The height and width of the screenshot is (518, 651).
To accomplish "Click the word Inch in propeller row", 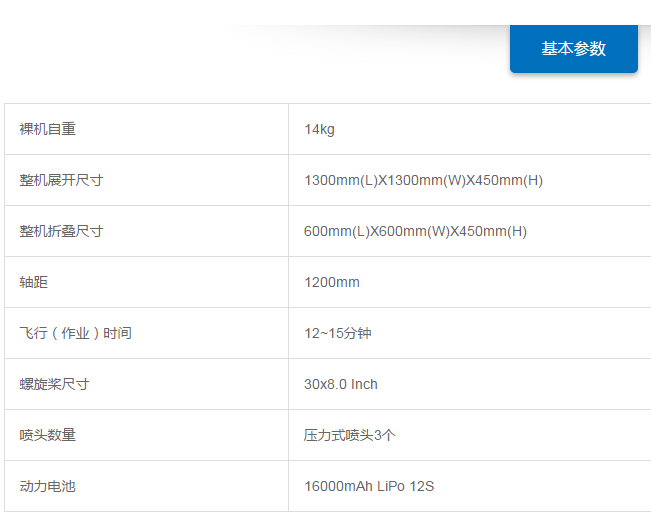I will 364,384.
